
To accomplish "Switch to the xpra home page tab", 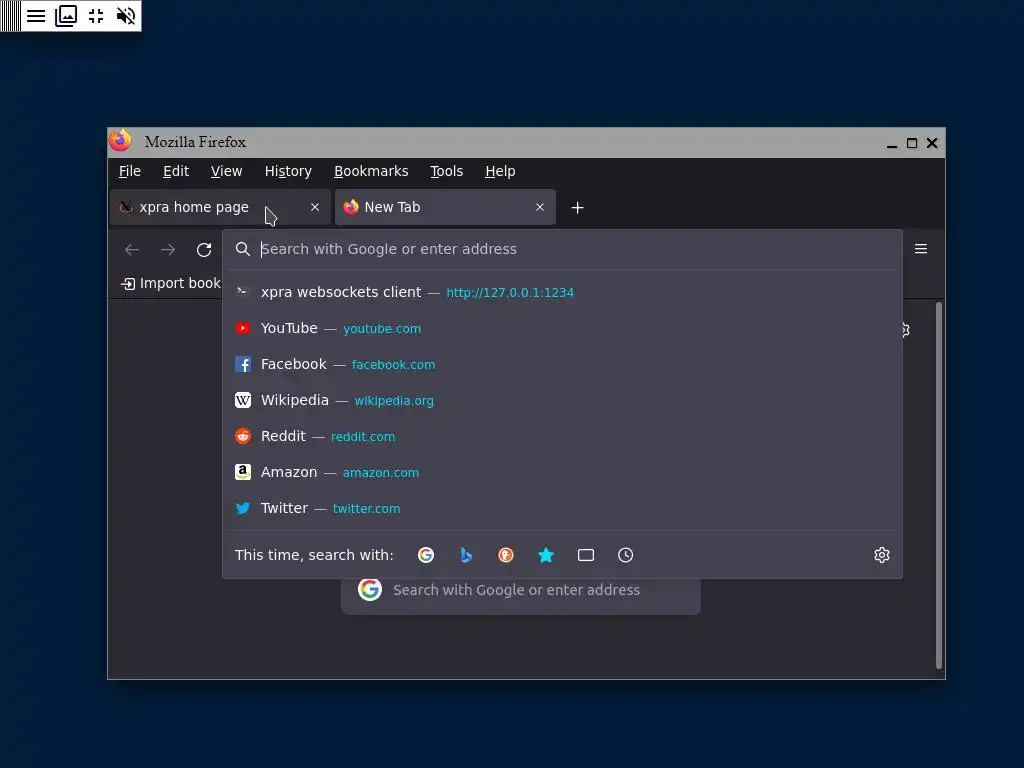I will [x=220, y=207].
